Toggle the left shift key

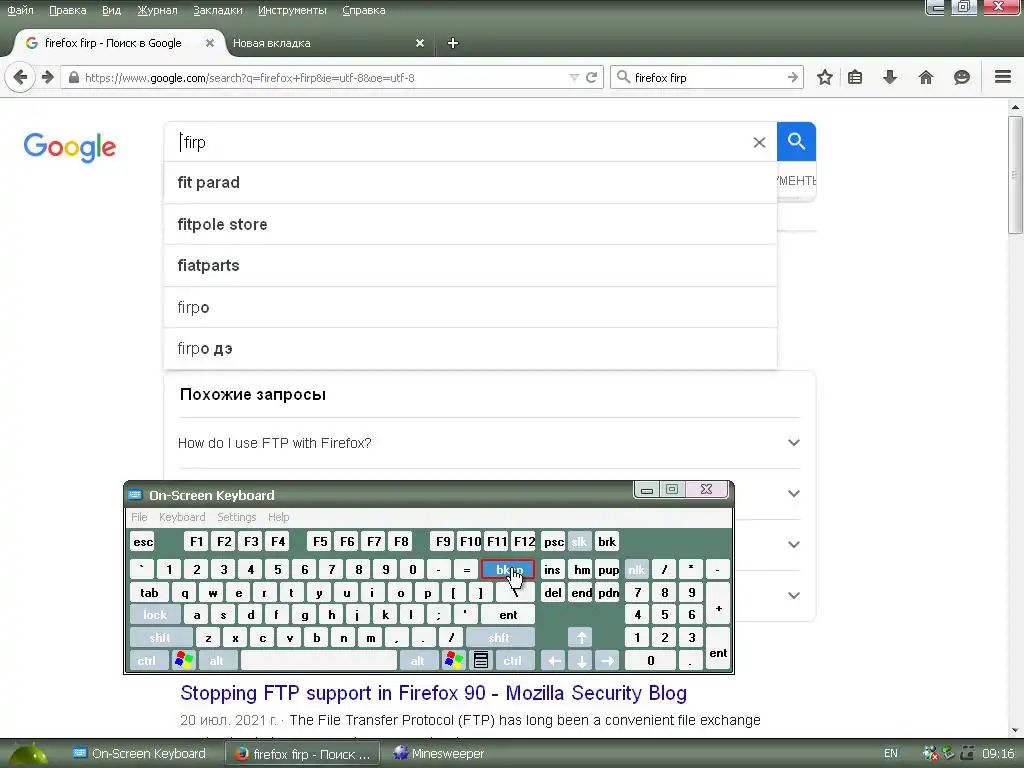pyautogui.click(x=161, y=637)
